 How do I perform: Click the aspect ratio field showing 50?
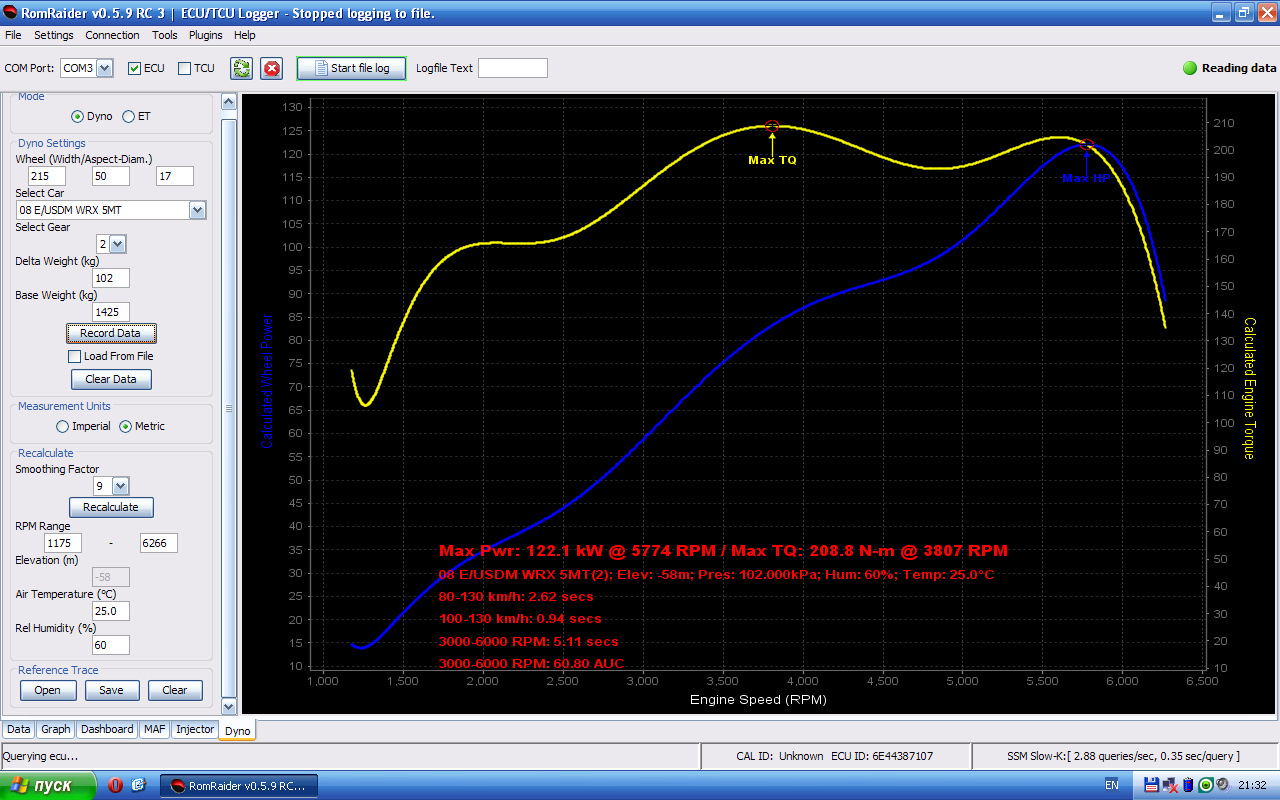(x=111, y=176)
